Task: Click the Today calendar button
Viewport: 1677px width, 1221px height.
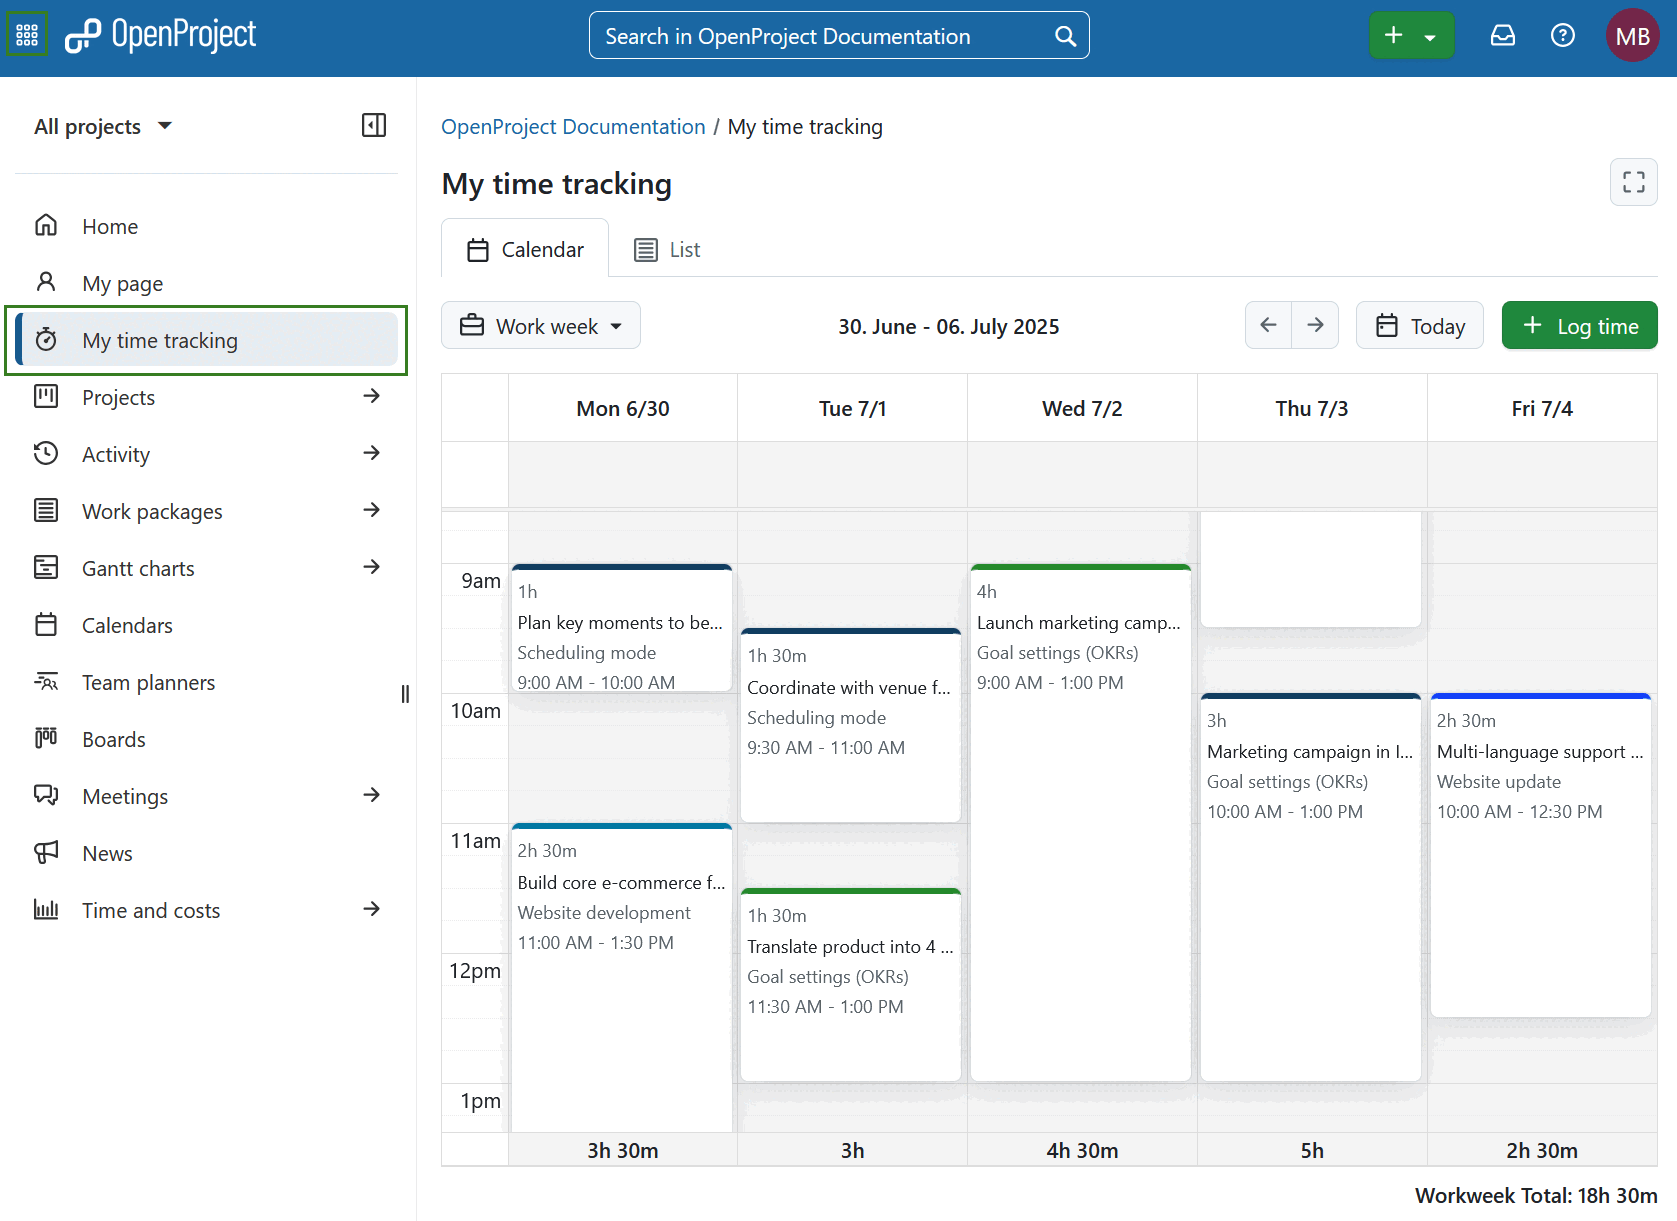Action: click(x=1419, y=325)
